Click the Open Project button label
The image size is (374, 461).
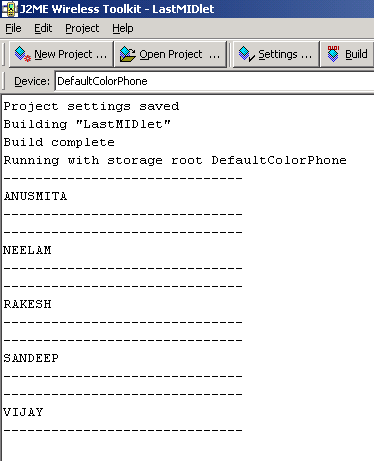[x=179, y=54]
